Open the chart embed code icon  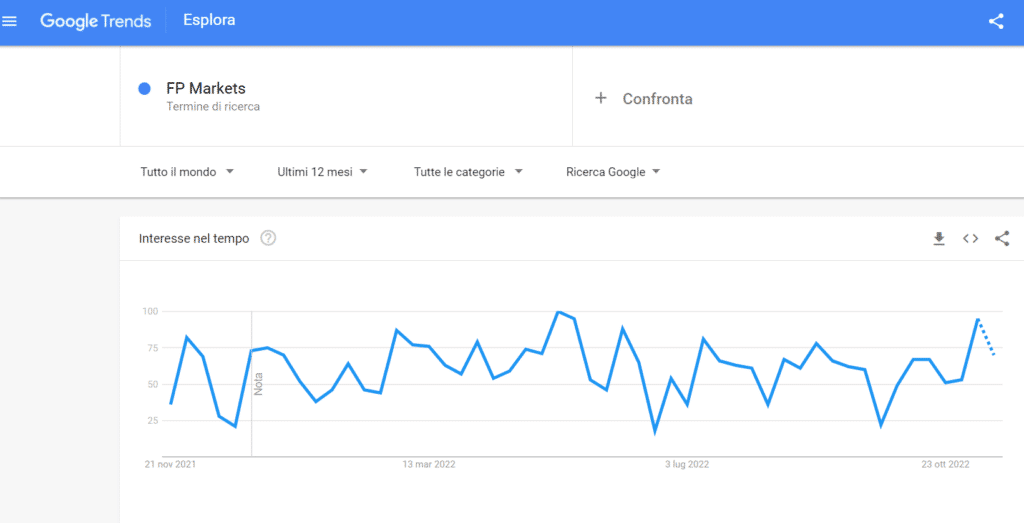pyautogui.click(x=970, y=238)
